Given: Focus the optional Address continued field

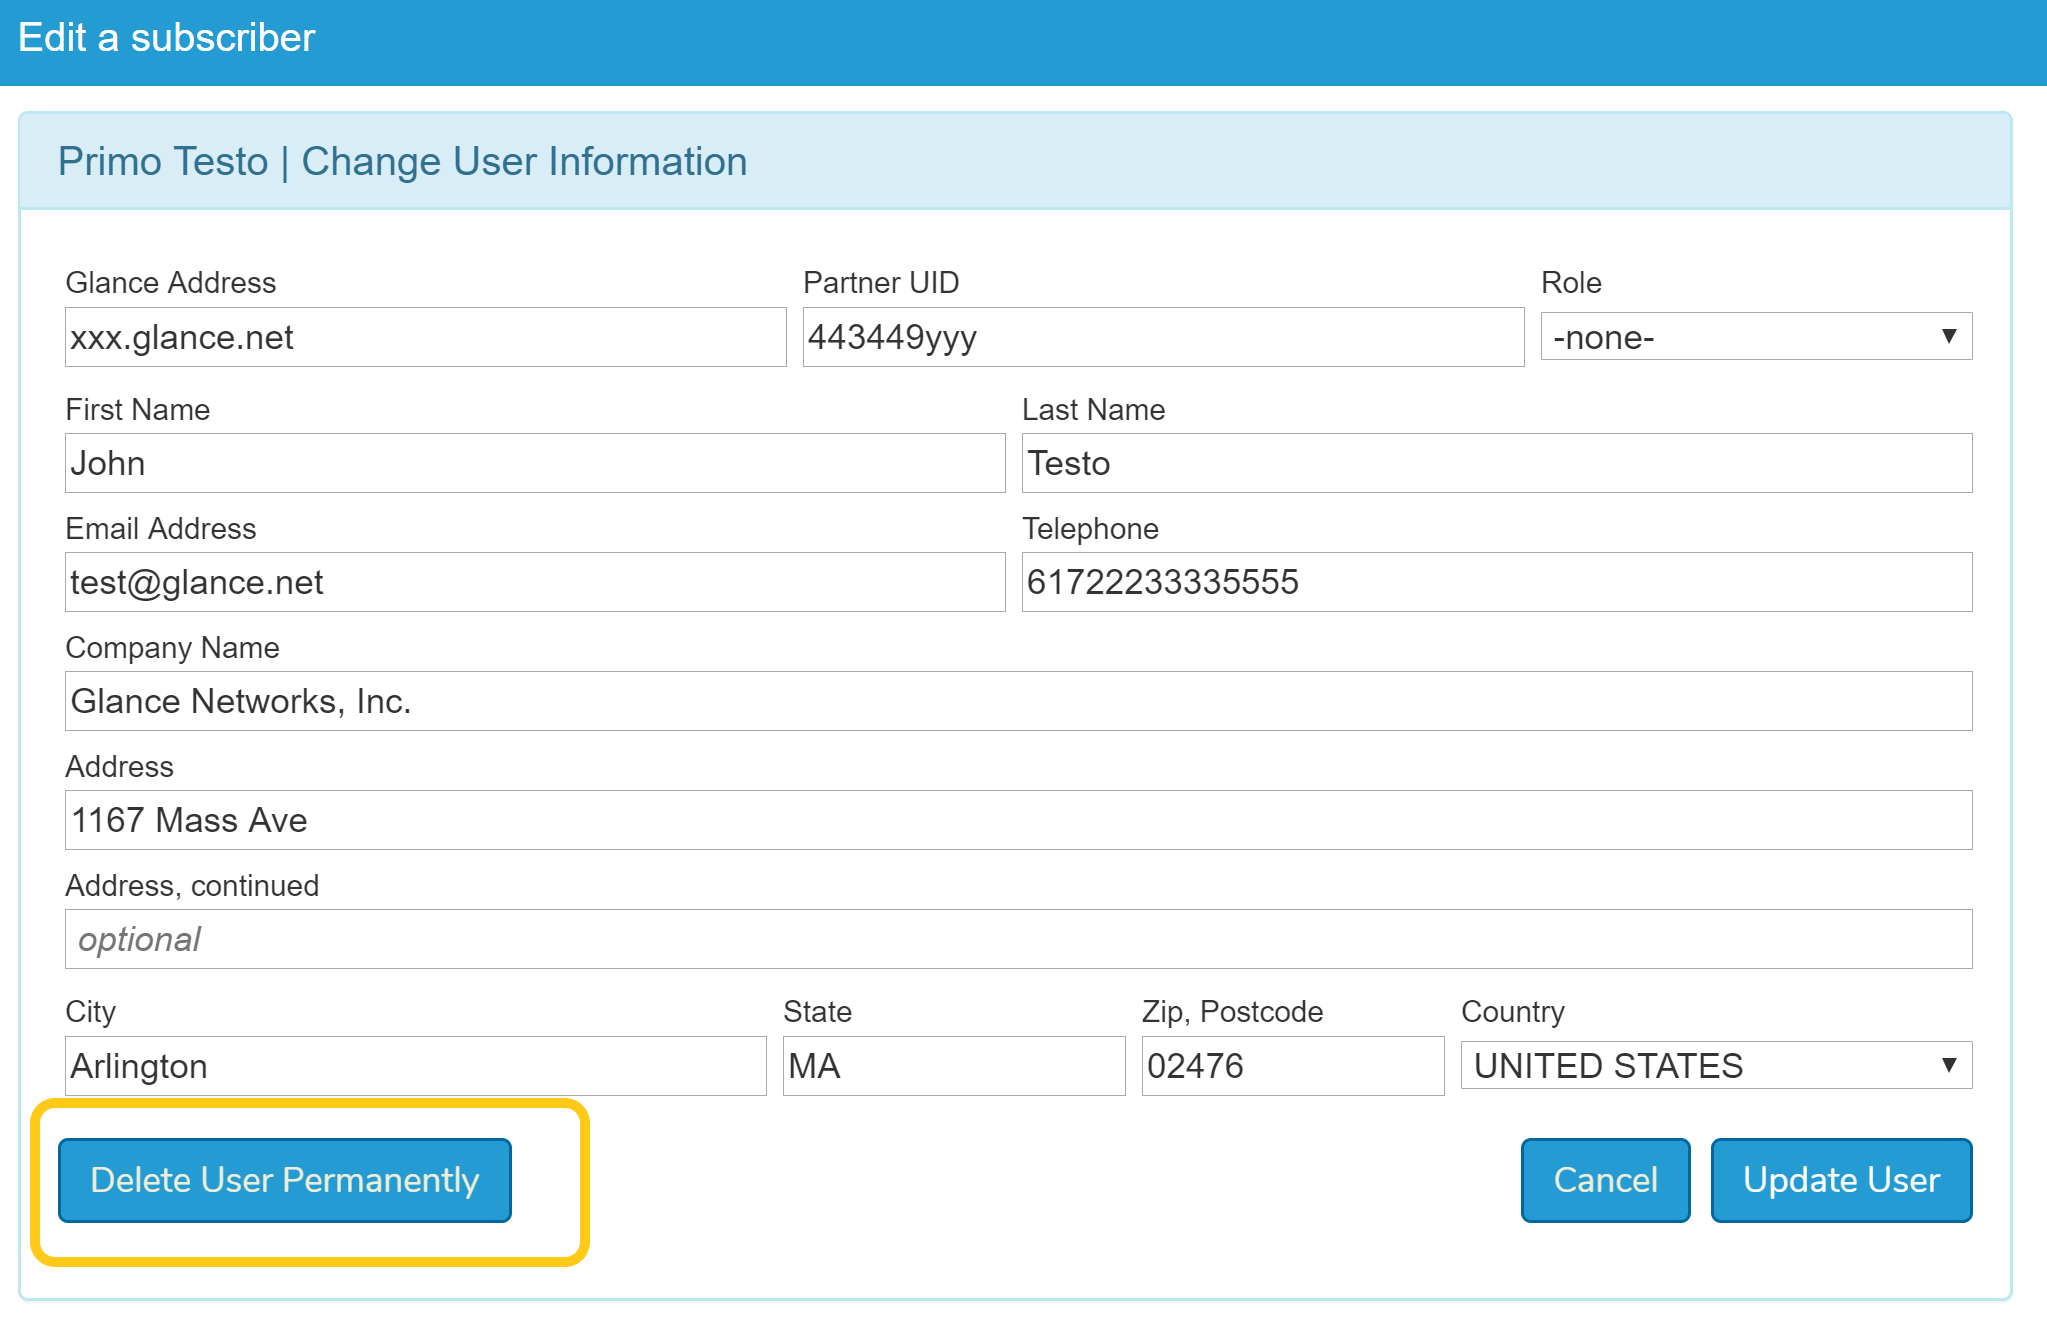Looking at the screenshot, I should coord(1018,939).
